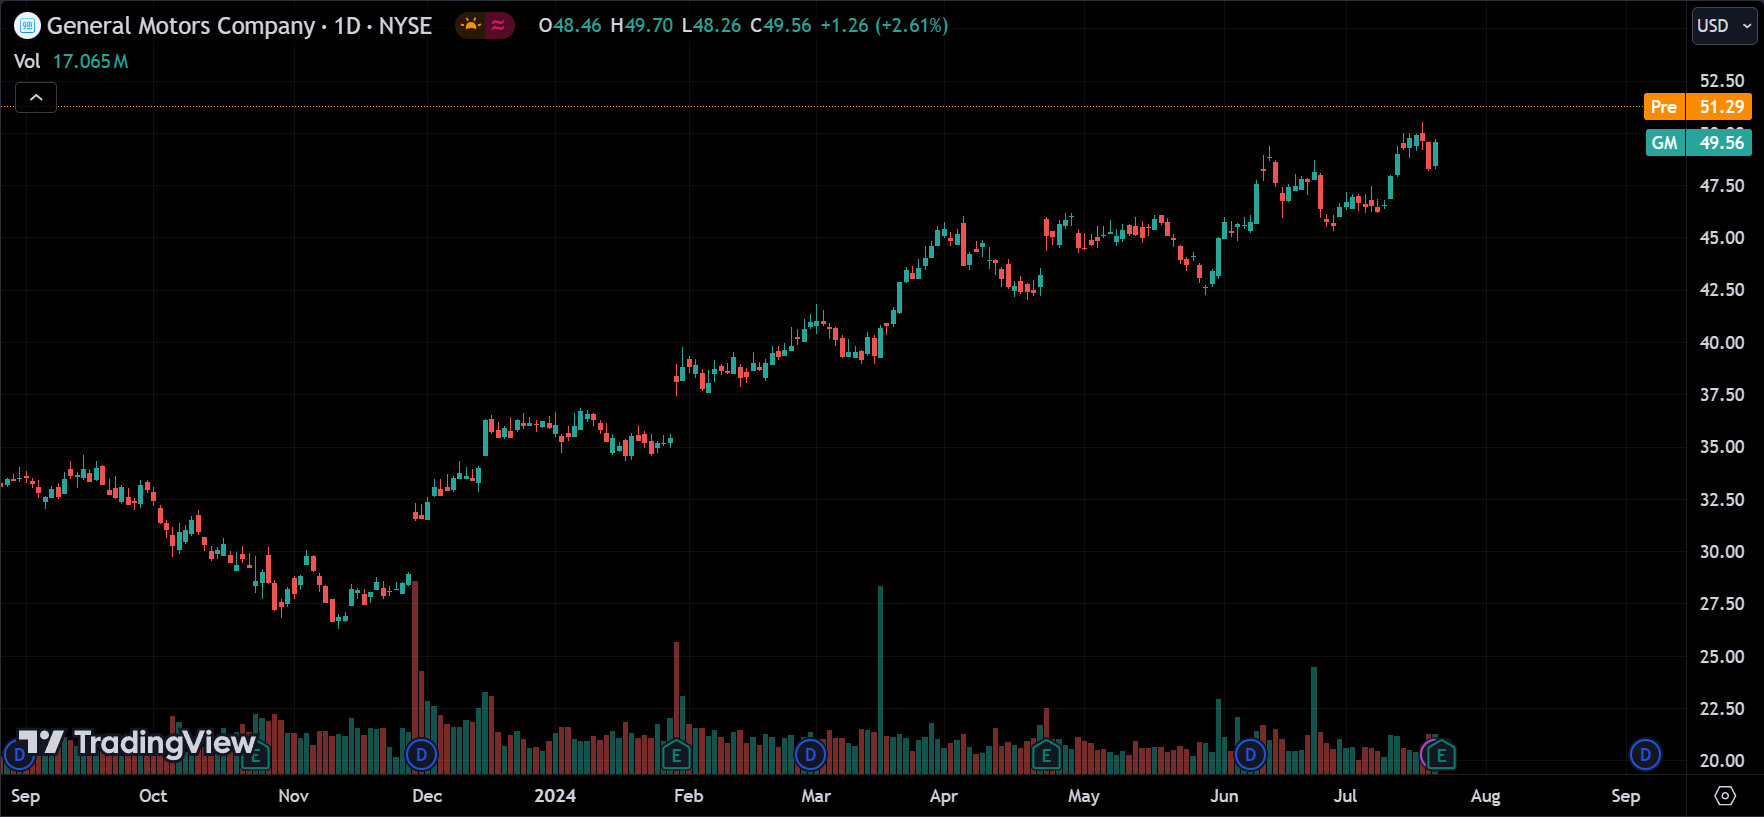Screen dimensions: 1764x817
Task: Click the pink approximate-data indicator icon
Action: point(499,26)
